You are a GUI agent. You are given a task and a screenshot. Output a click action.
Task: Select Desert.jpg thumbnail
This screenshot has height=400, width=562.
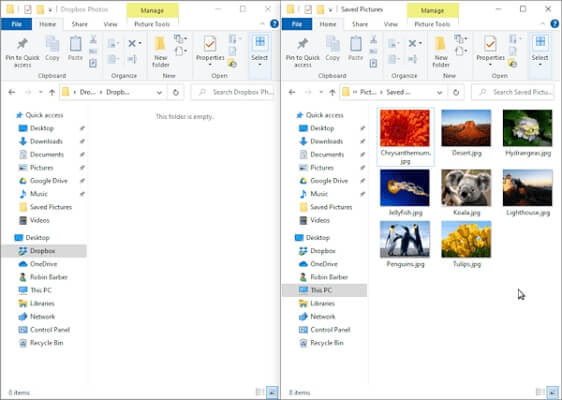[x=466, y=128]
